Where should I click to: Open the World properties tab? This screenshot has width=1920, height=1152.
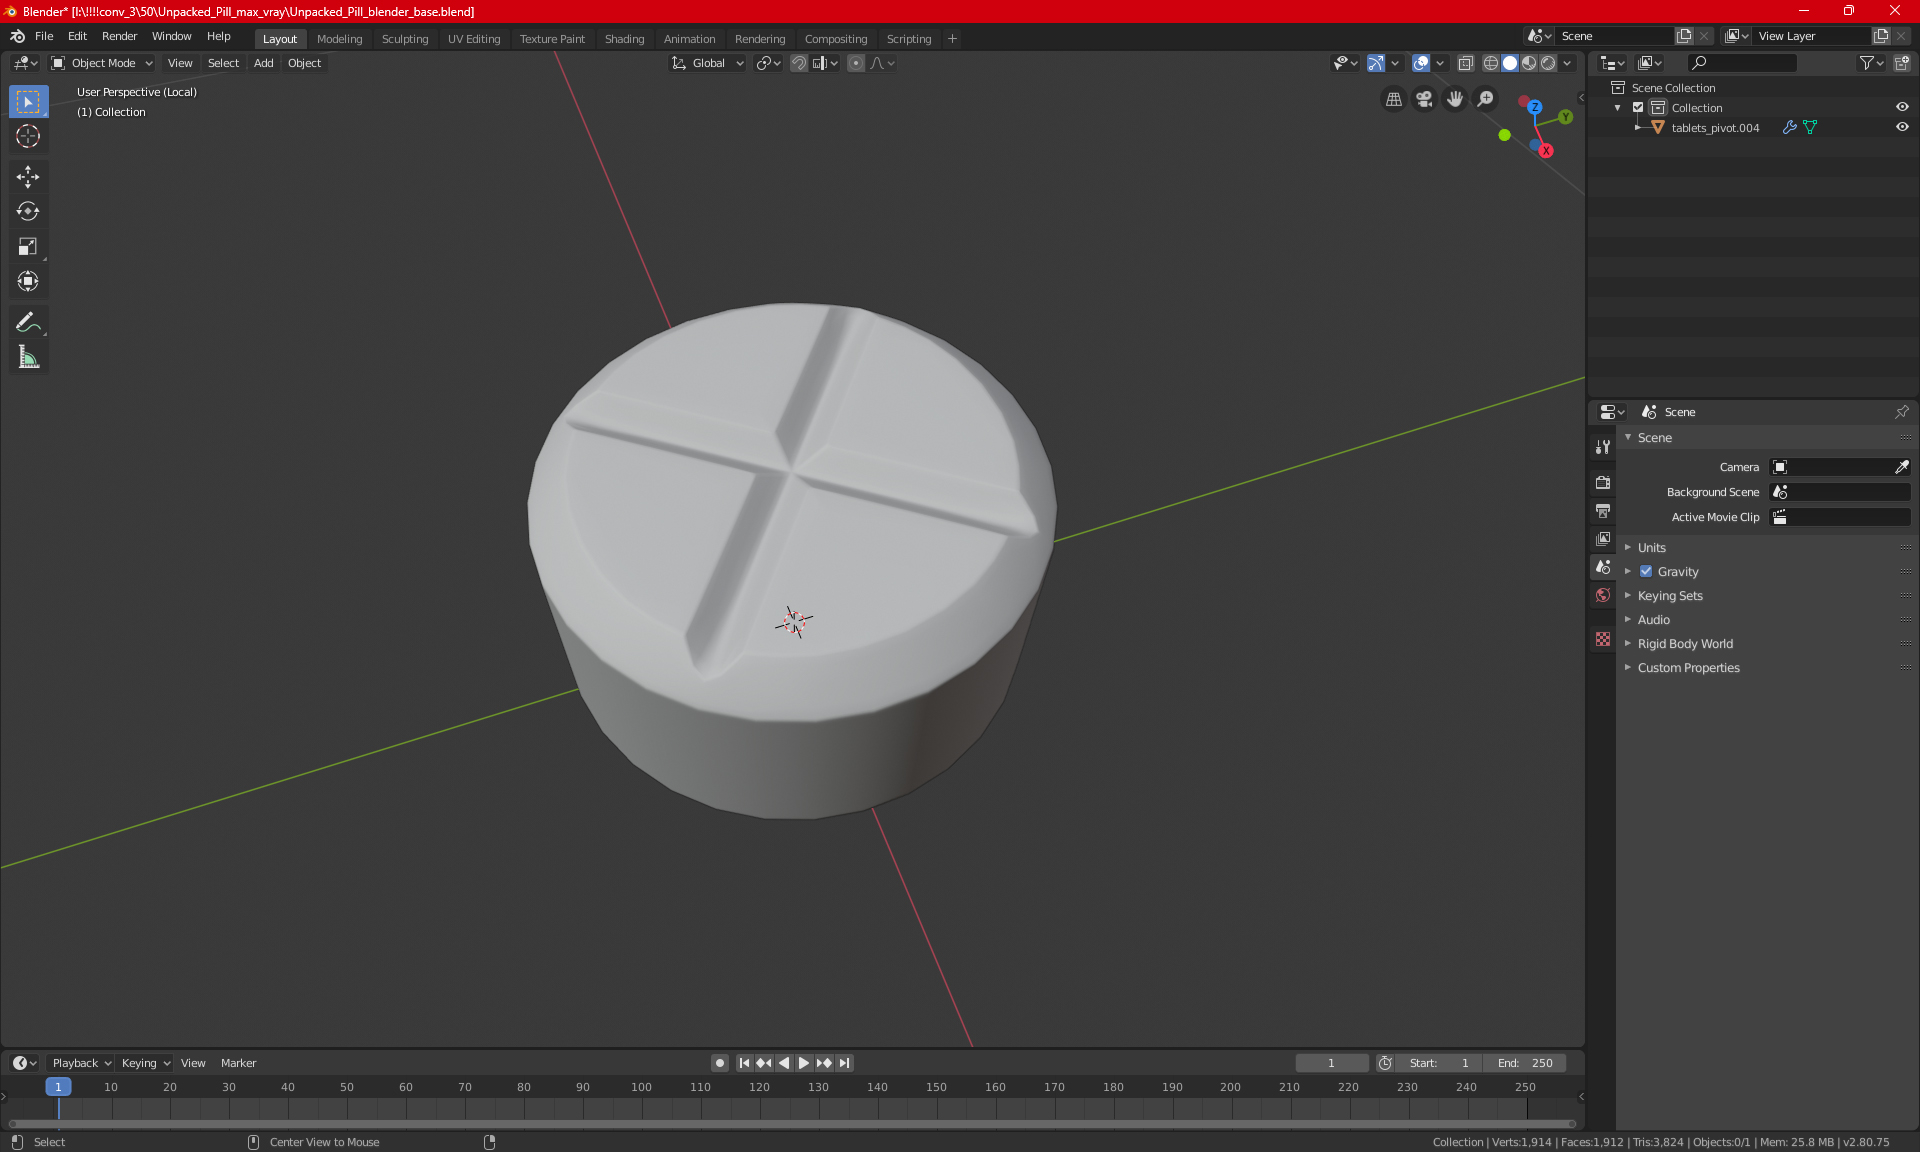1603,595
